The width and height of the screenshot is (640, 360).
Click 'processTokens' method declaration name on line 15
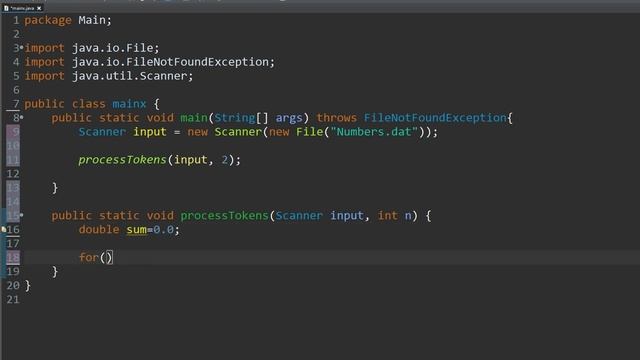[x=224, y=215]
